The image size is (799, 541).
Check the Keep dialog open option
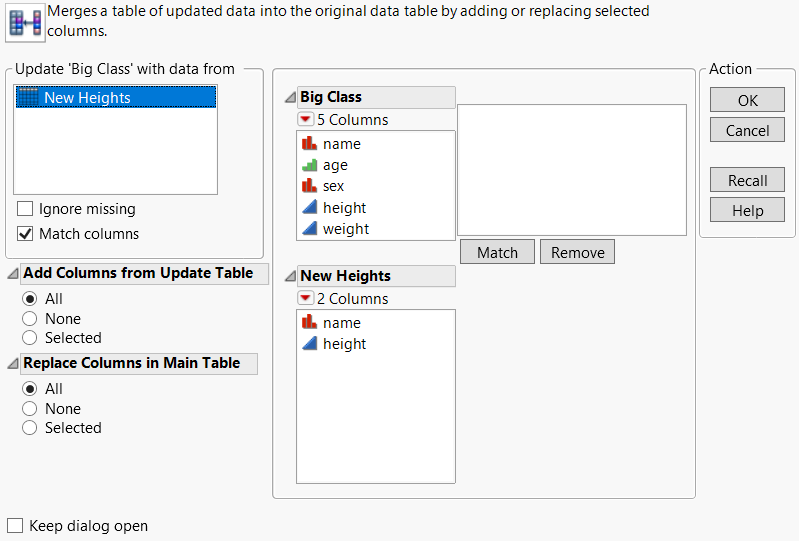coord(15,526)
